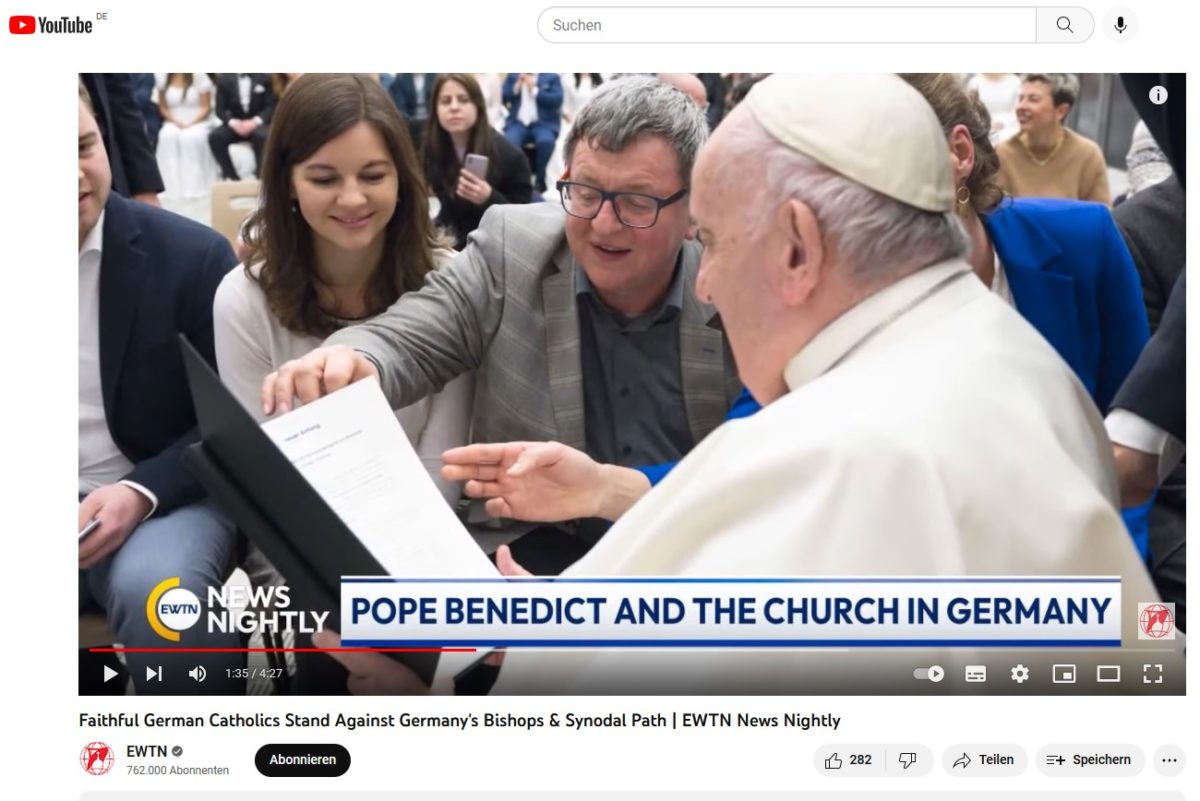Viewport: 1200px width, 801px height.
Task: Toggle subtitles on the video
Action: tap(975, 674)
